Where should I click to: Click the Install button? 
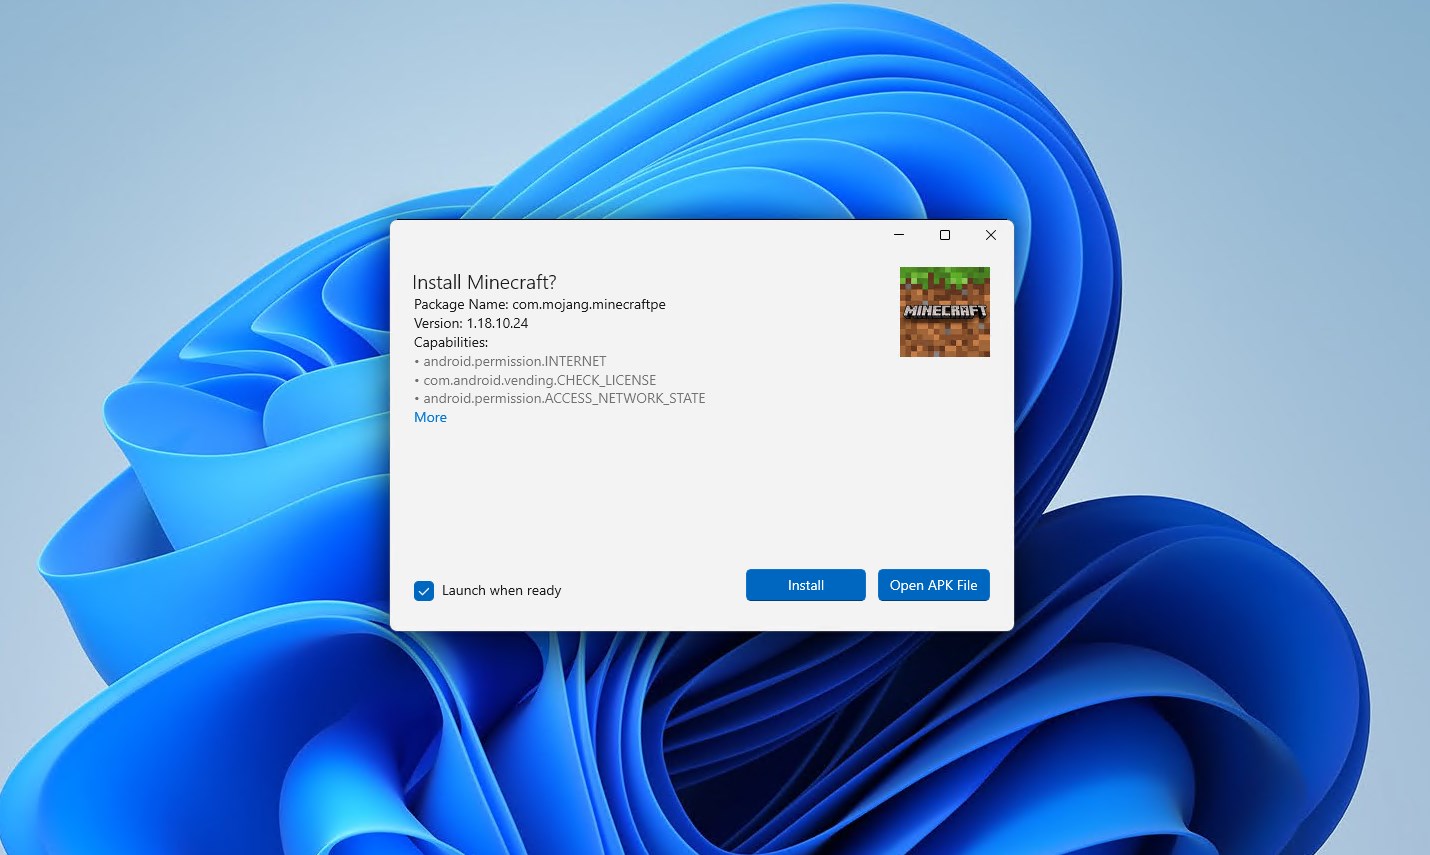(x=805, y=585)
